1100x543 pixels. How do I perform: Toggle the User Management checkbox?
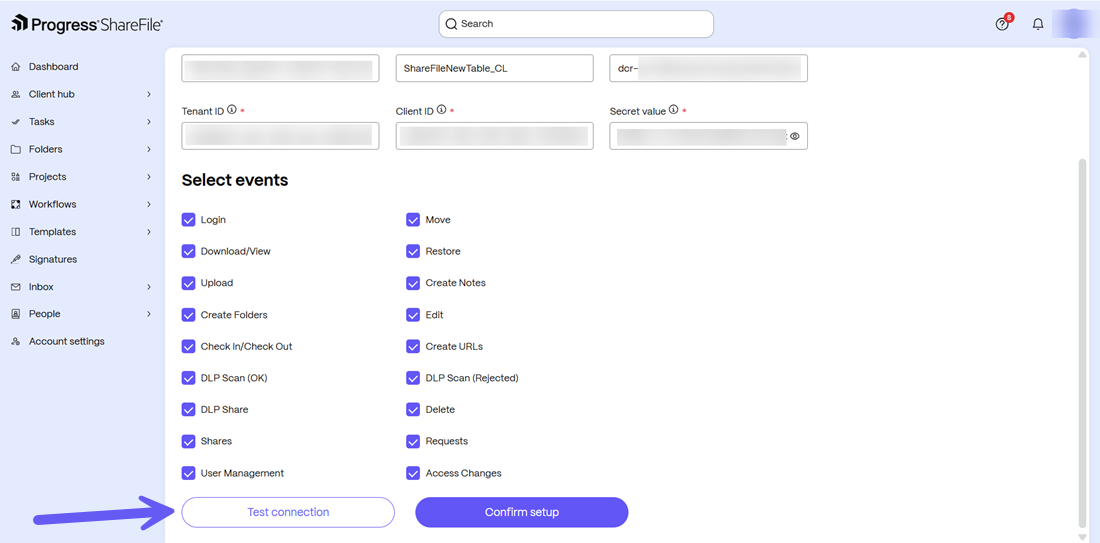[x=188, y=474]
